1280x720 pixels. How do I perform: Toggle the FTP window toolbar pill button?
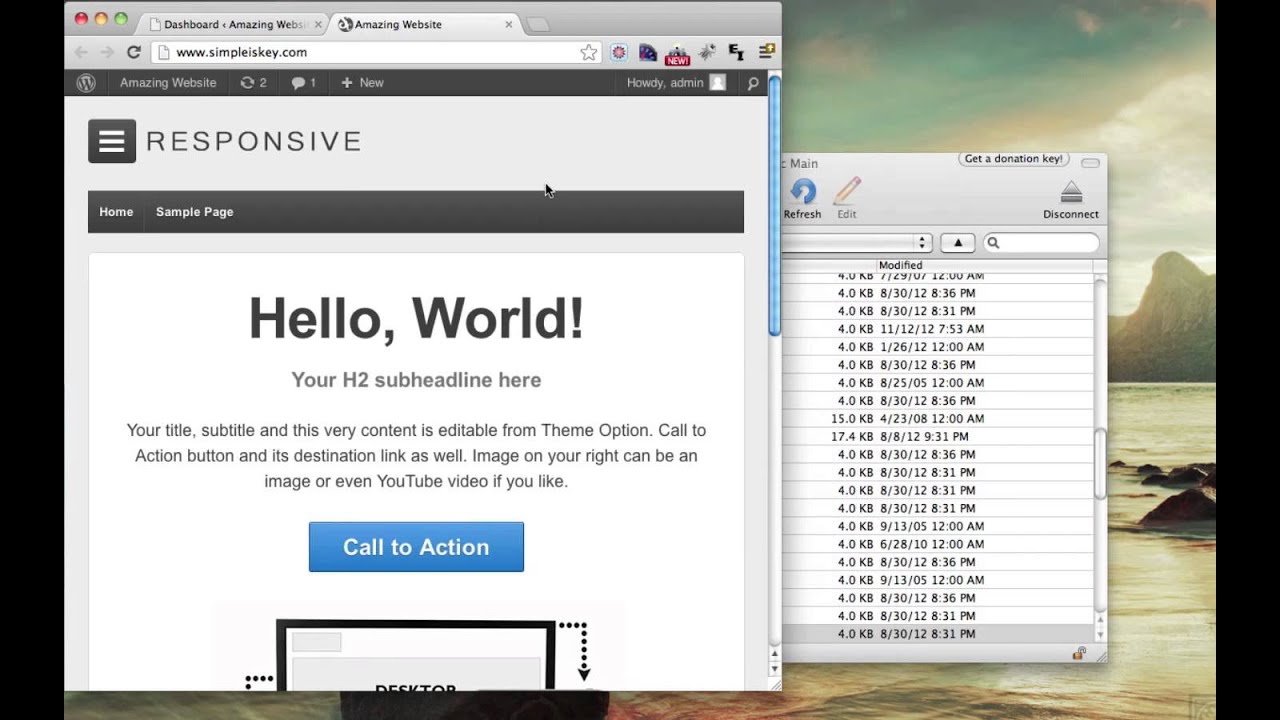(x=1090, y=163)
